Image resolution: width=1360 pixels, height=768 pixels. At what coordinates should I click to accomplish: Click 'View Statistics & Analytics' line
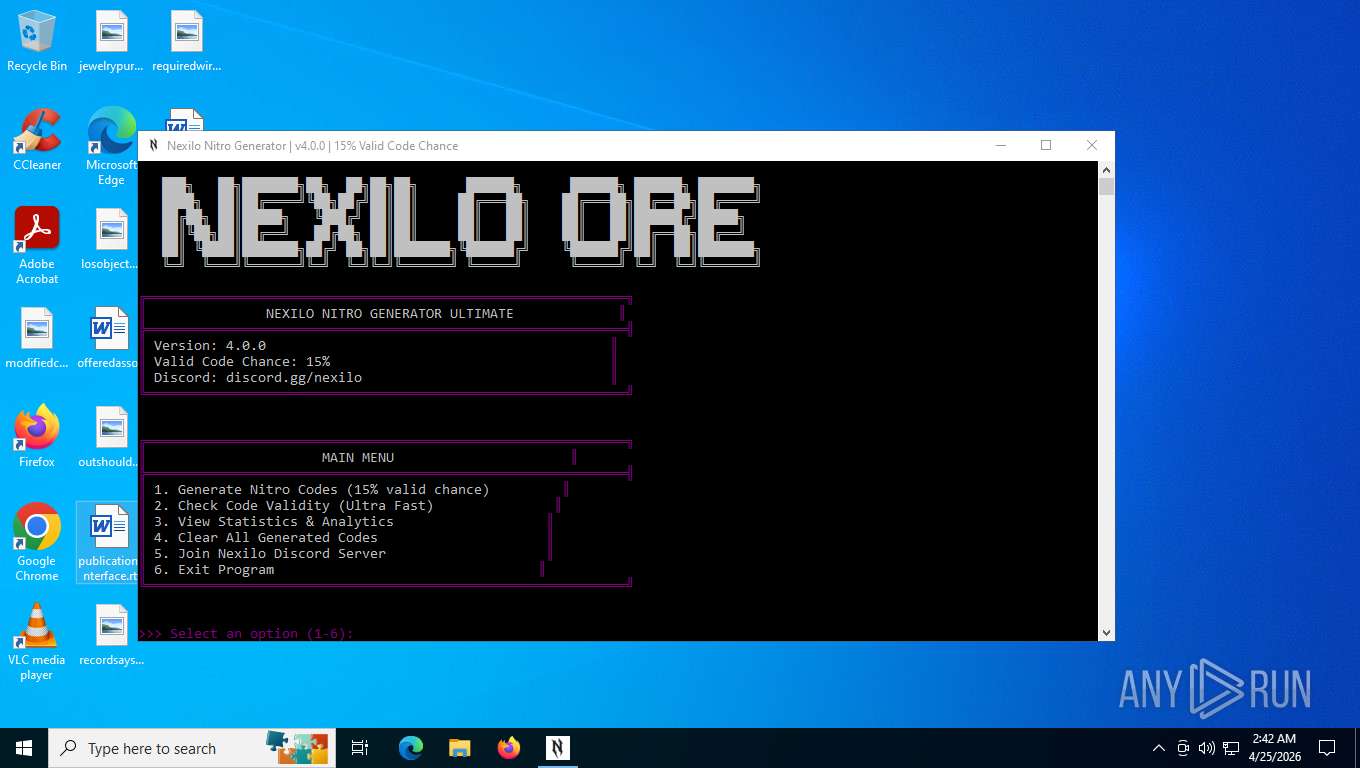tap(274, 522)
